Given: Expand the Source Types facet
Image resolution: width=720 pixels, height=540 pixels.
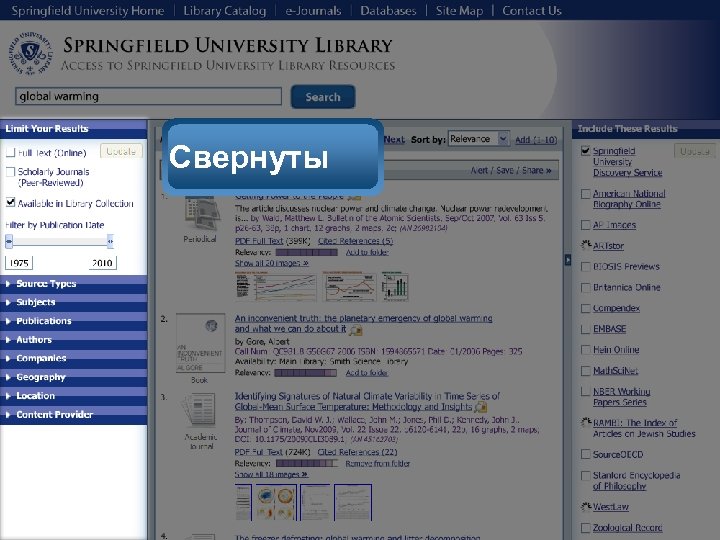Looking at the screenshot, I should point(73,284).
